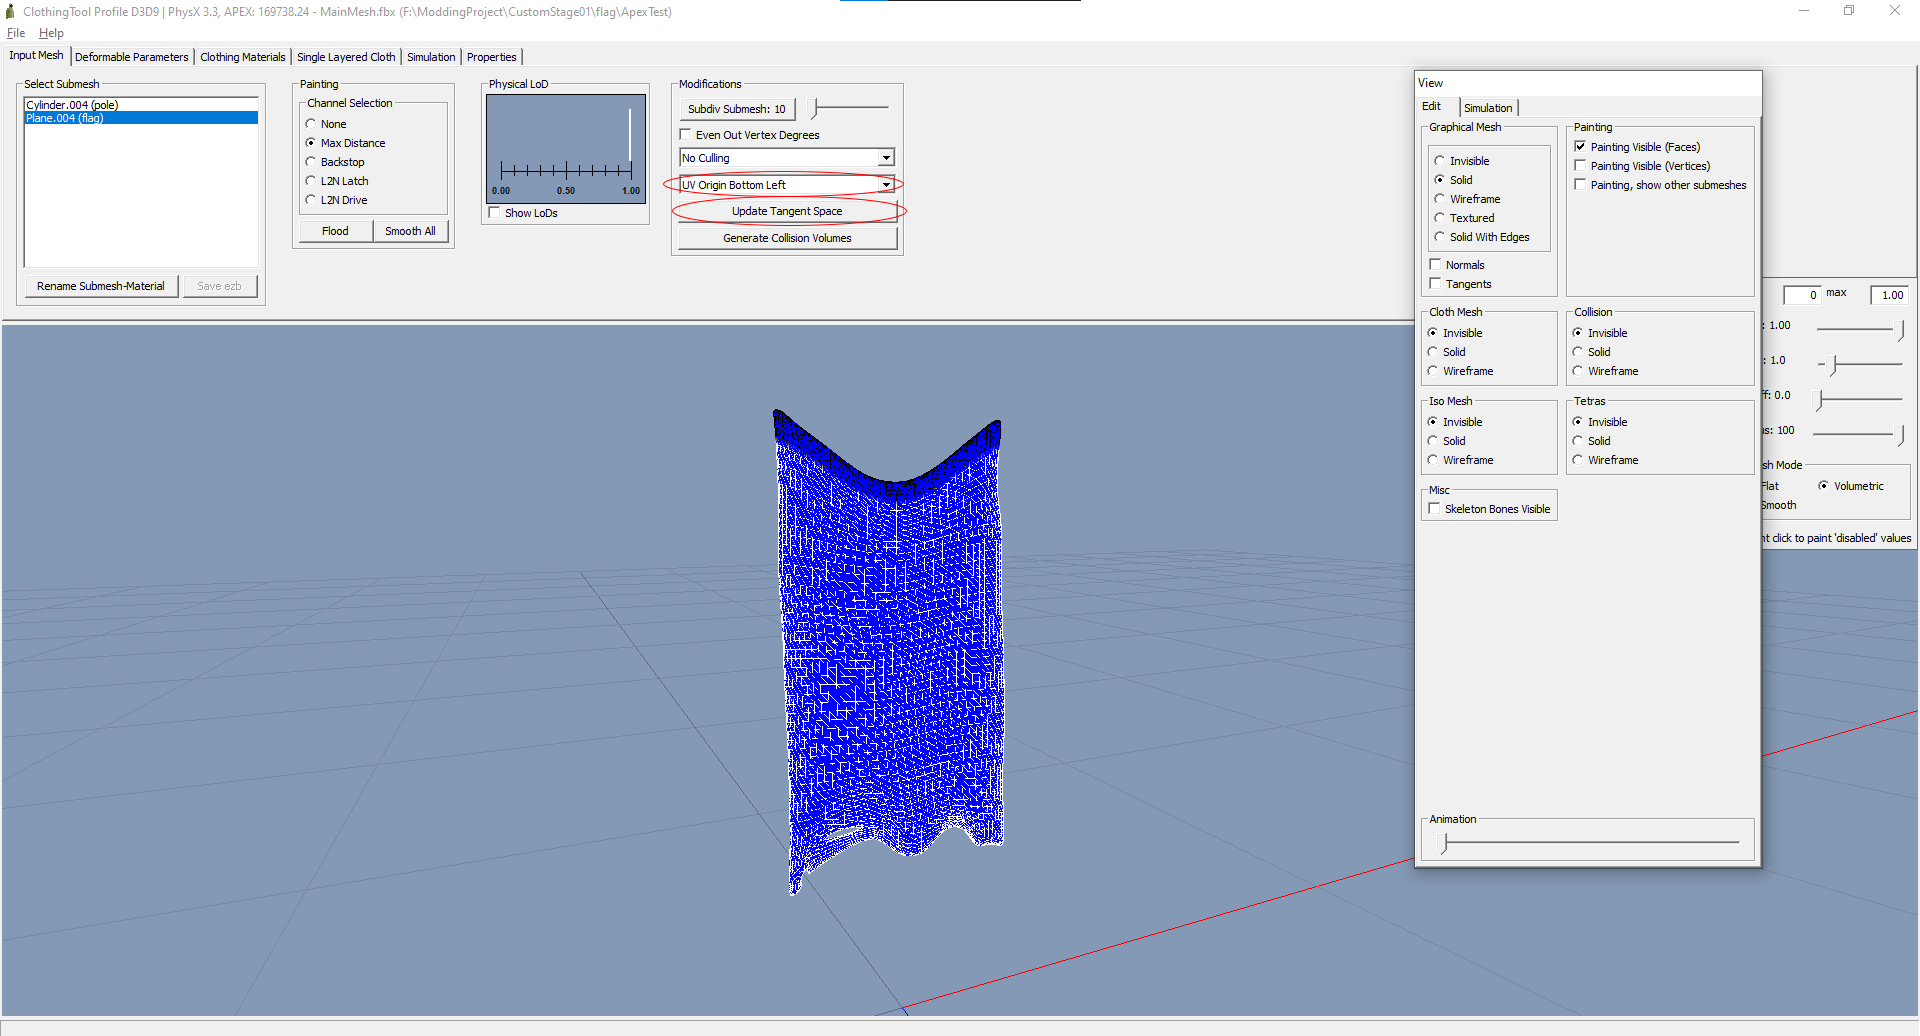The height and width of the screenshot is (1036, 1920).
Task: Click the Generate Collision Volumes button
Action: (x=787, y=238)
